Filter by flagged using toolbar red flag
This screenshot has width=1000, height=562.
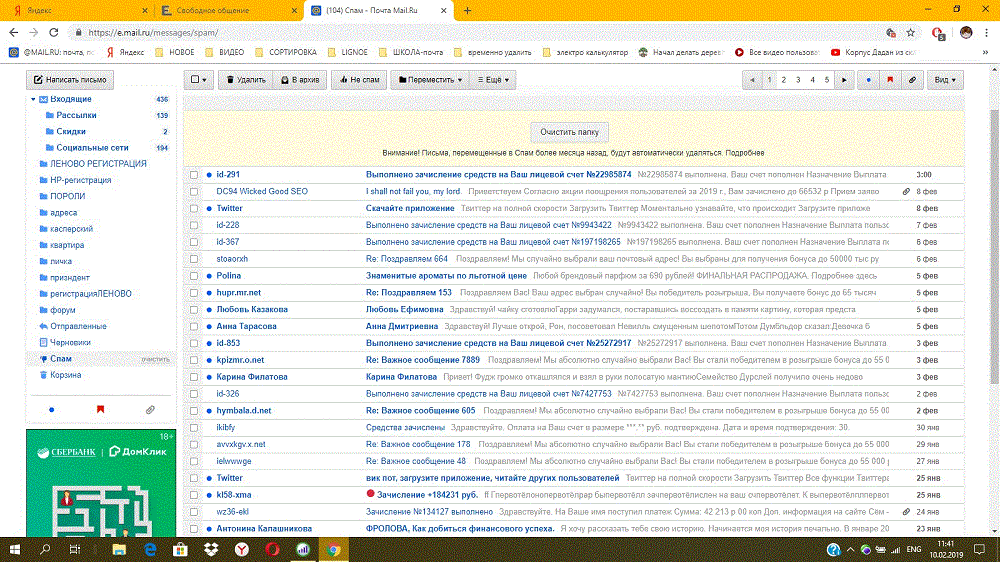click(x=889, y=79)
